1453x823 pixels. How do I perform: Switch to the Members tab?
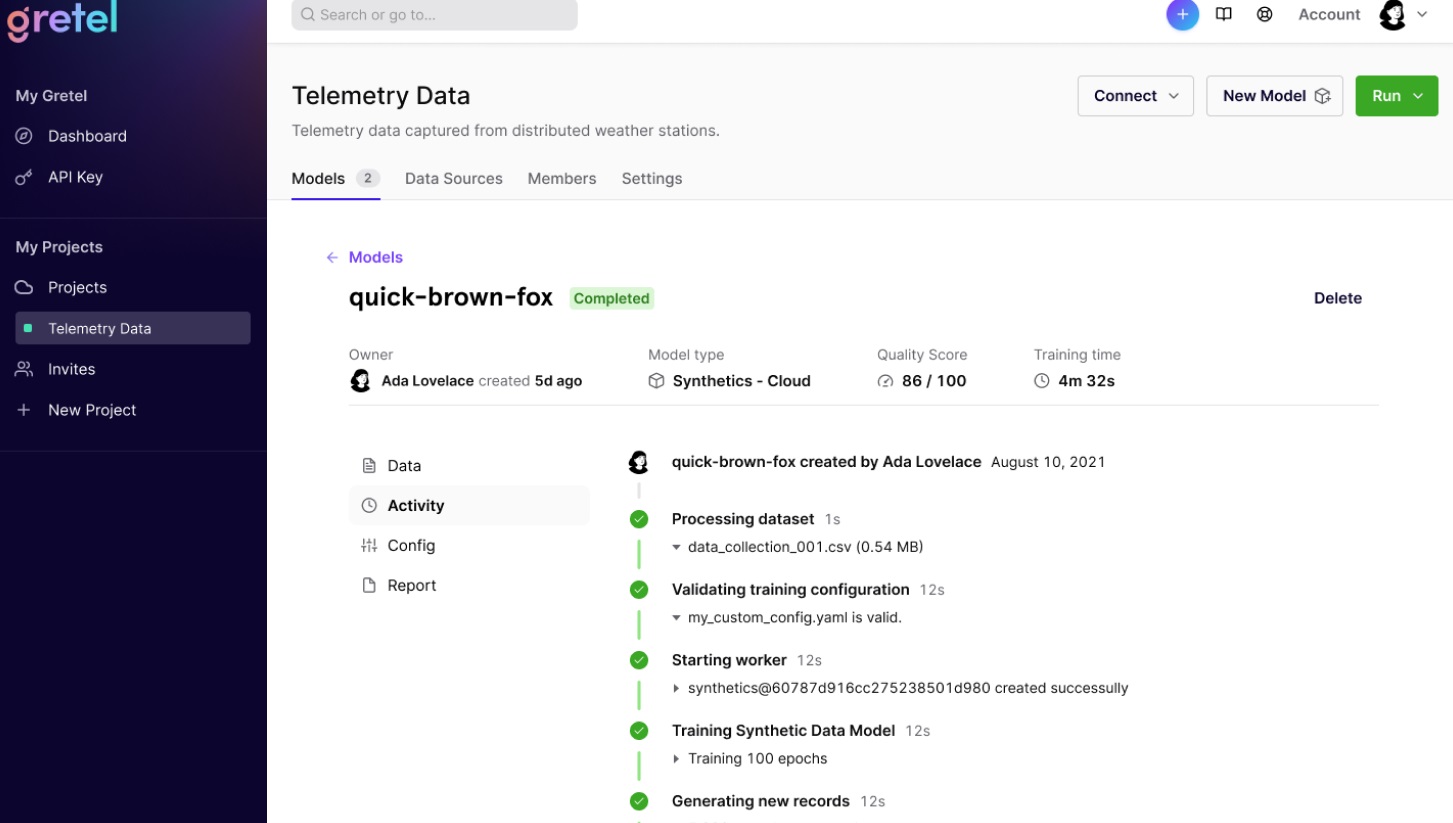(x=562, y=179)
